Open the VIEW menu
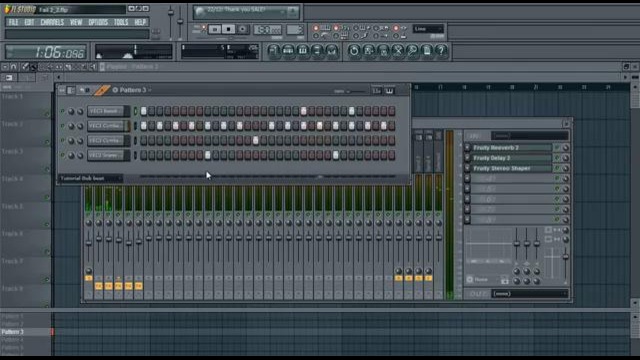 tap(76, 22)
